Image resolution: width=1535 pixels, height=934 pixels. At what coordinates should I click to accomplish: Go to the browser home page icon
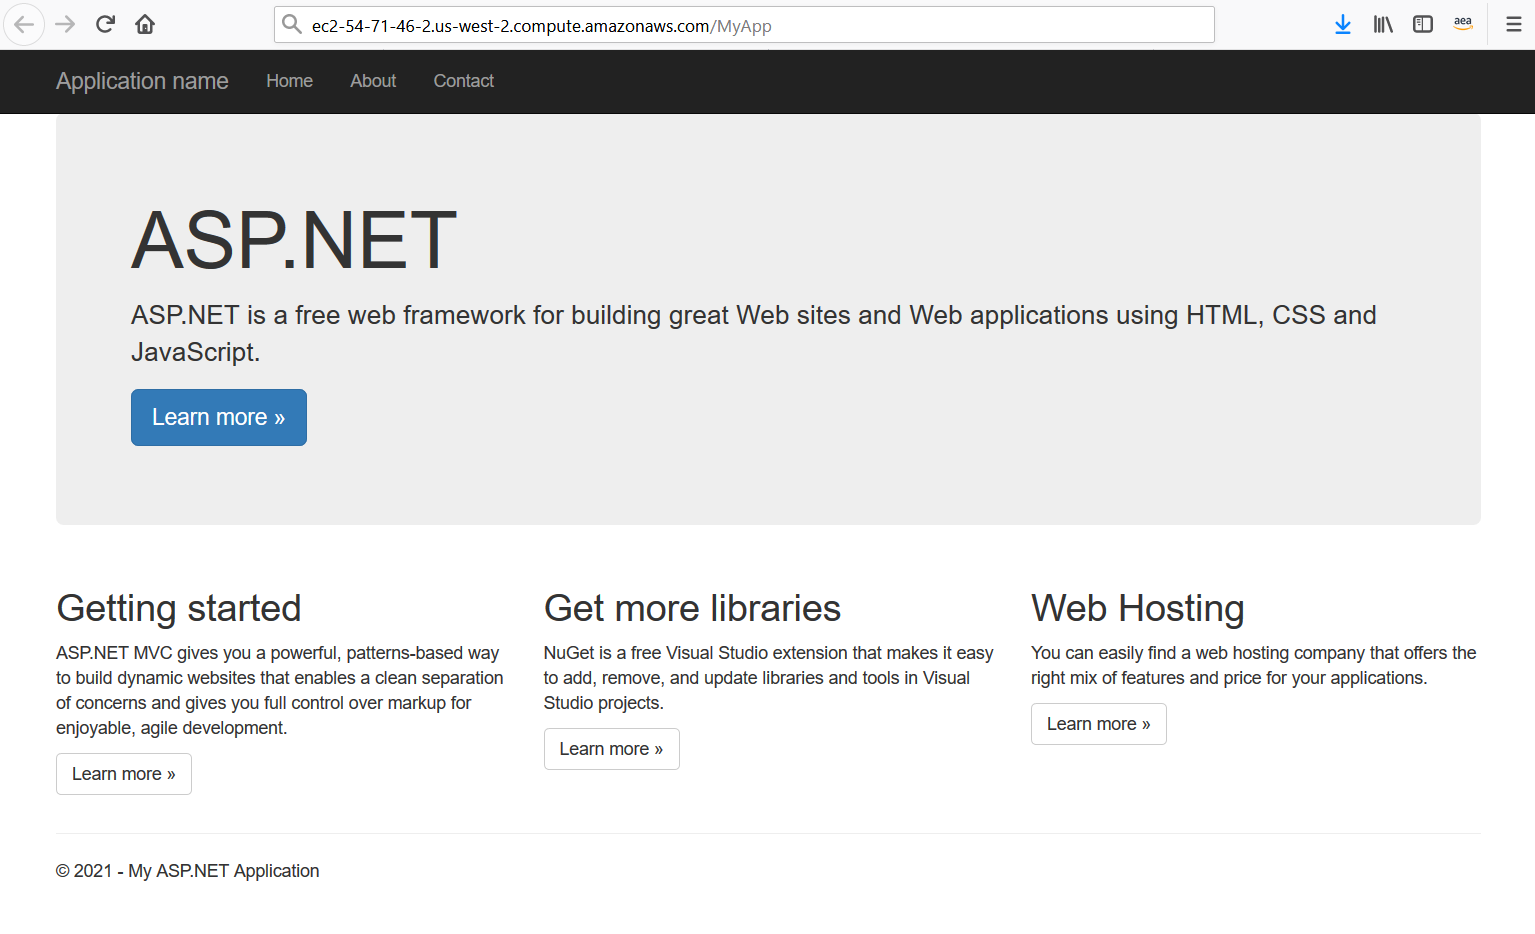coord(145,24)
